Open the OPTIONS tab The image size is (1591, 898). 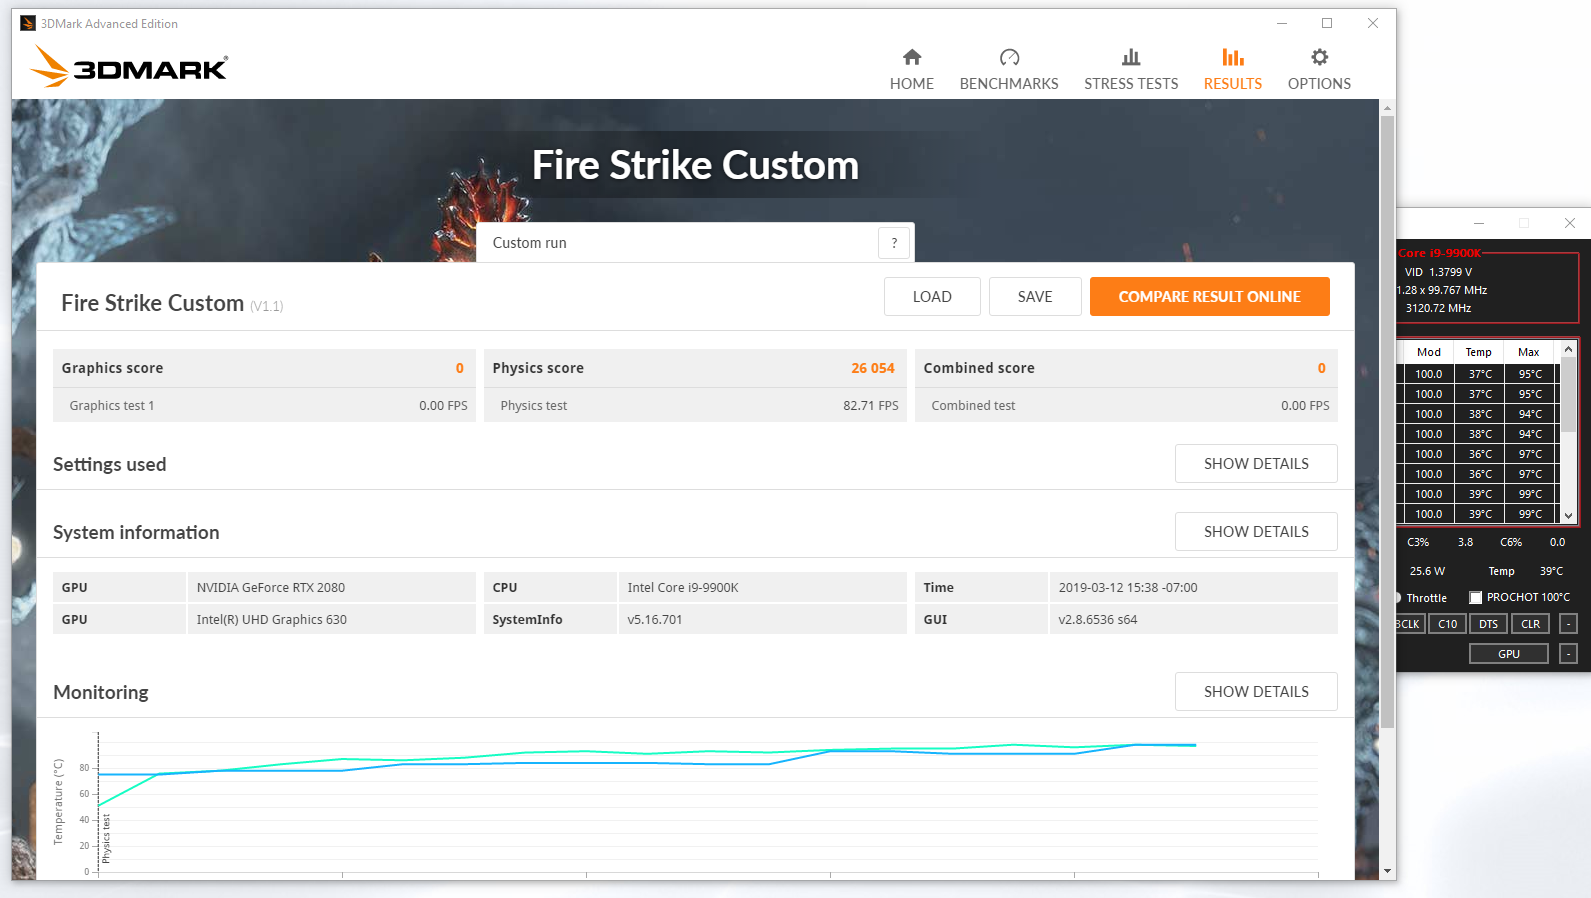click(1319, 70)
